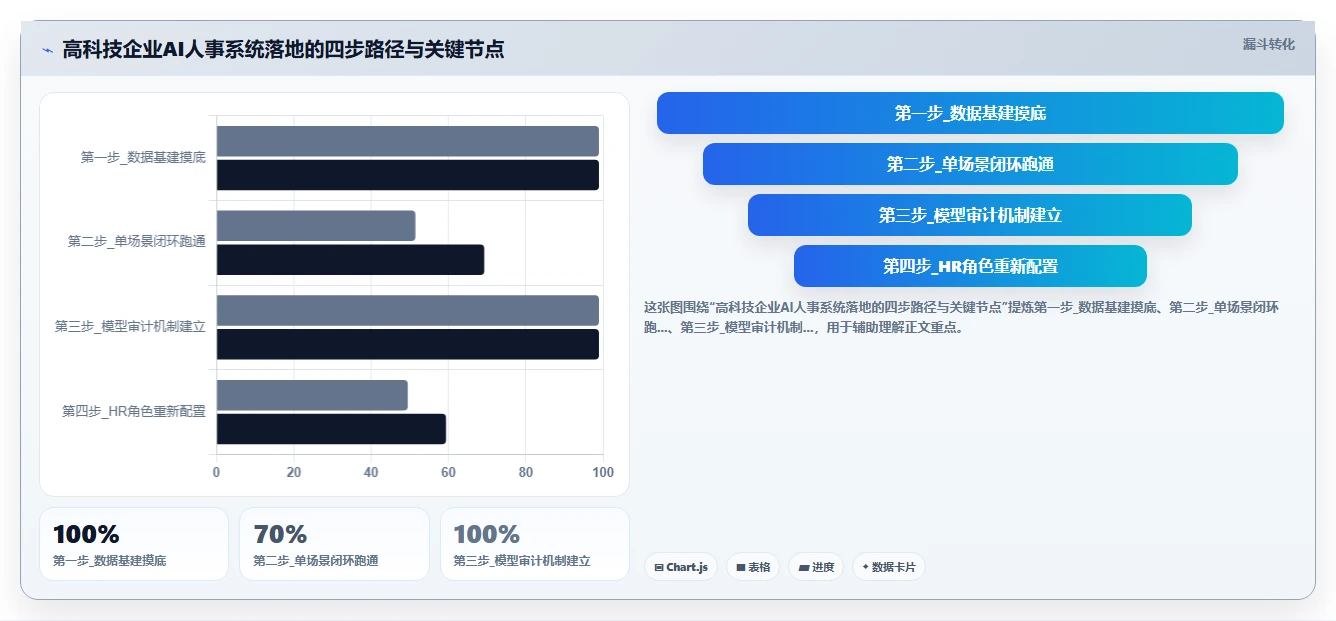Click the 漏斗转化 label in header
This screenshot has width=1336, height=621.
(1268, 45)
